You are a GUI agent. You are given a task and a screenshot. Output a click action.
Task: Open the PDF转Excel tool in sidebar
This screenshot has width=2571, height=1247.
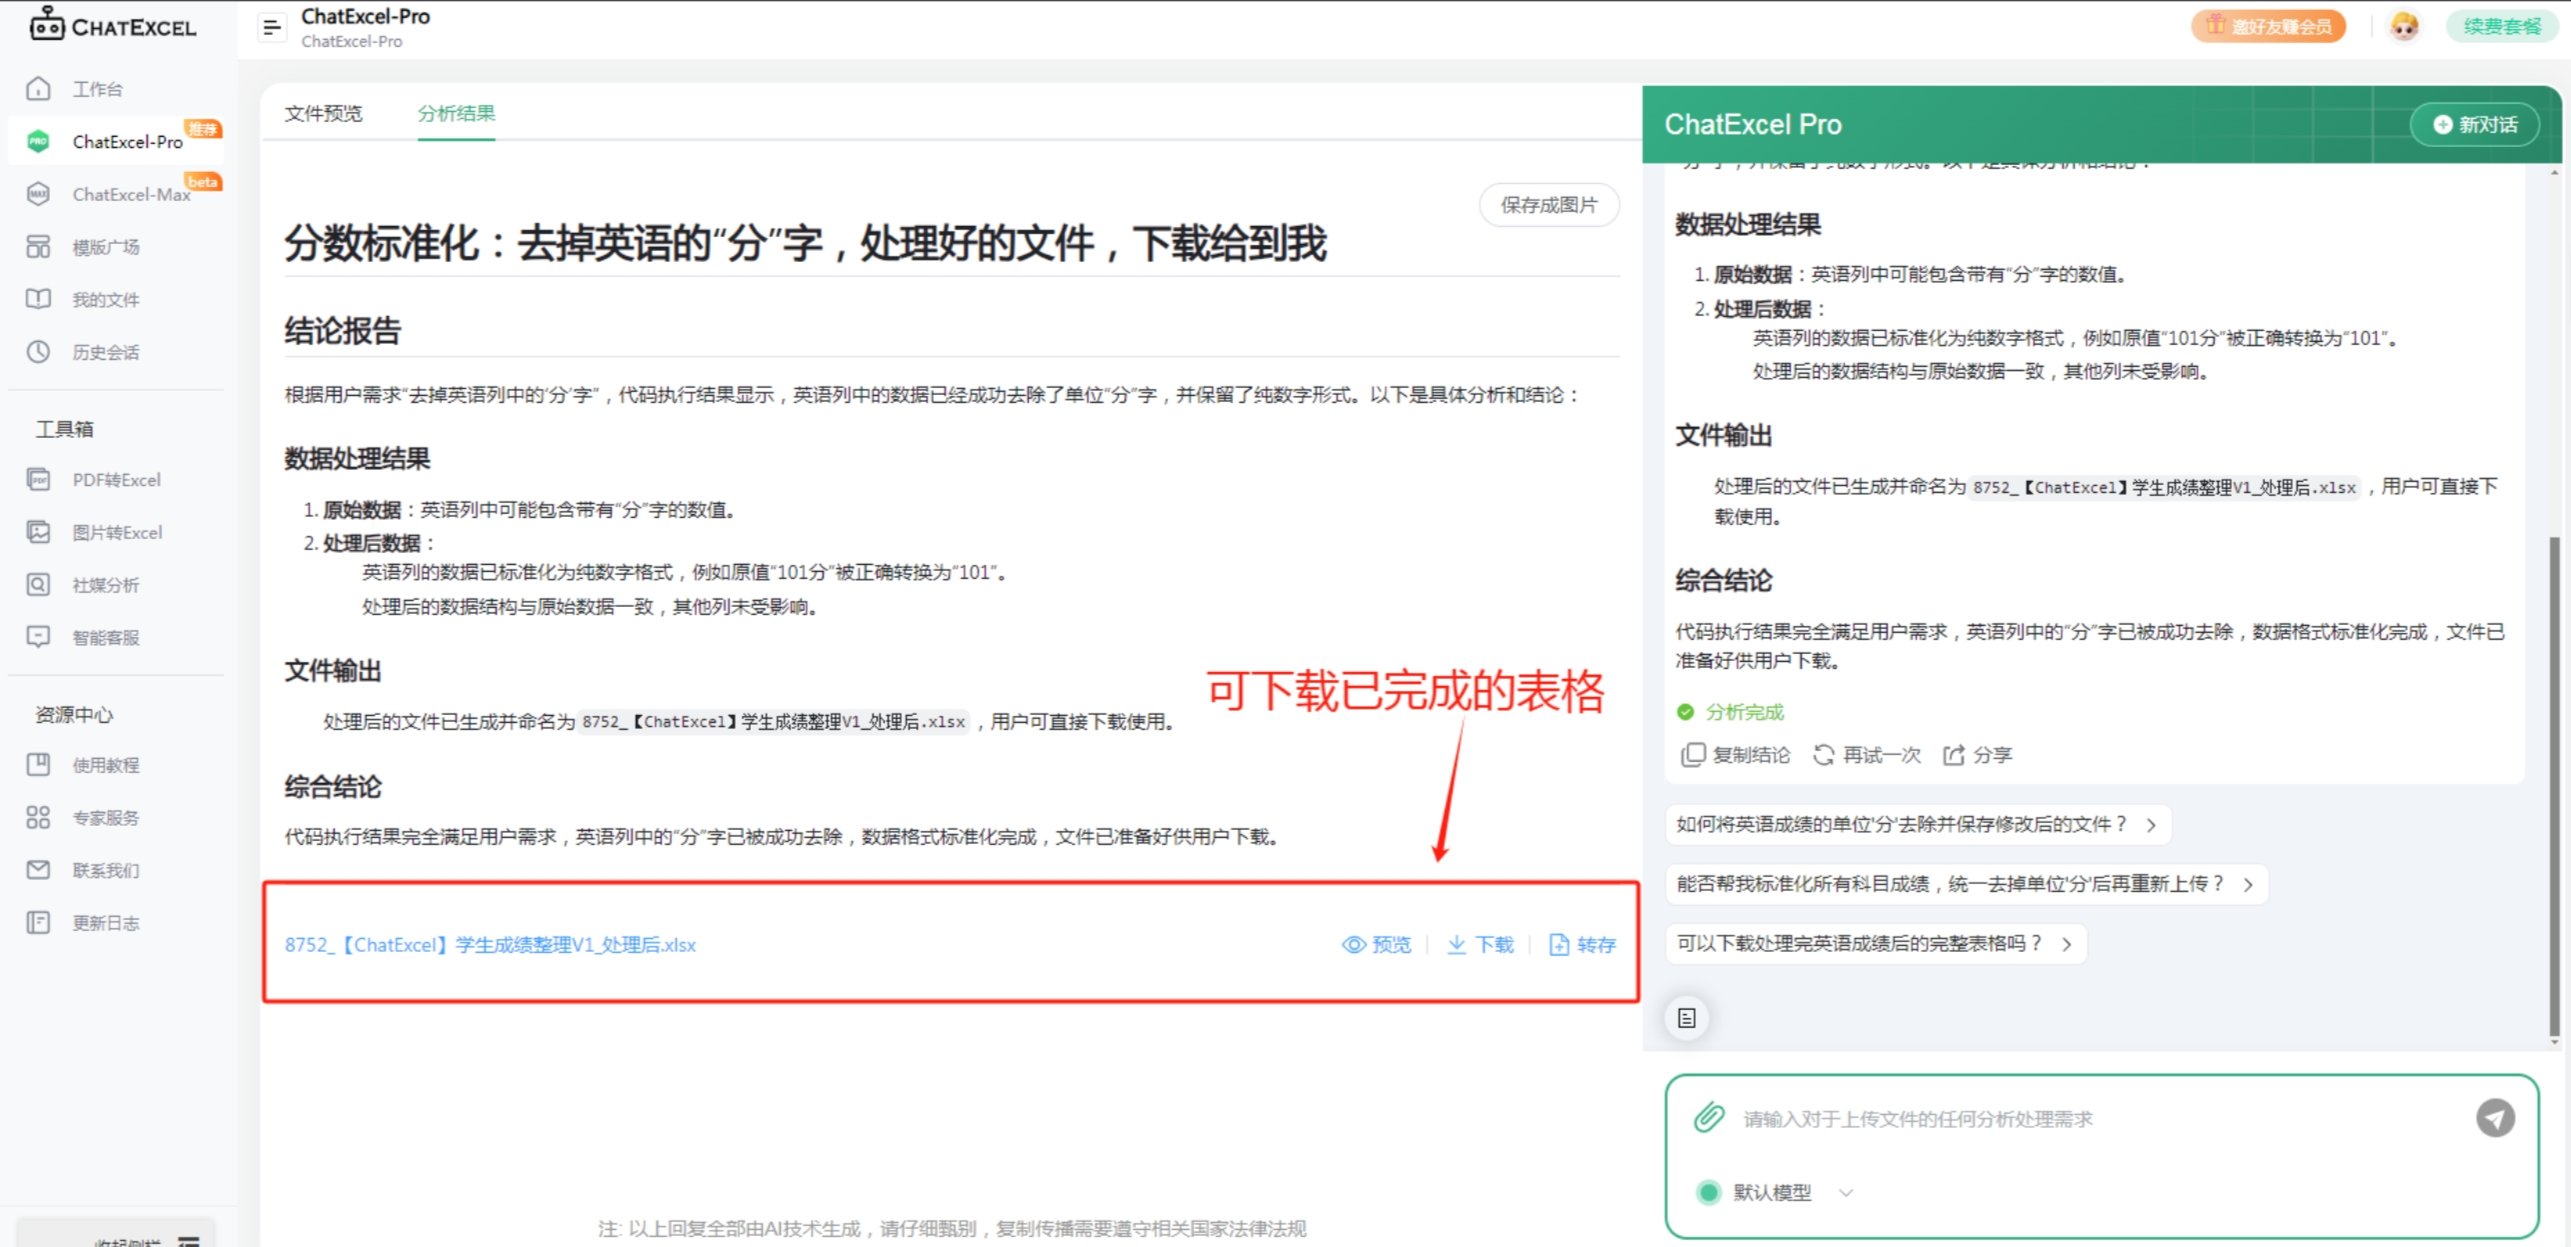pos(116,479)
